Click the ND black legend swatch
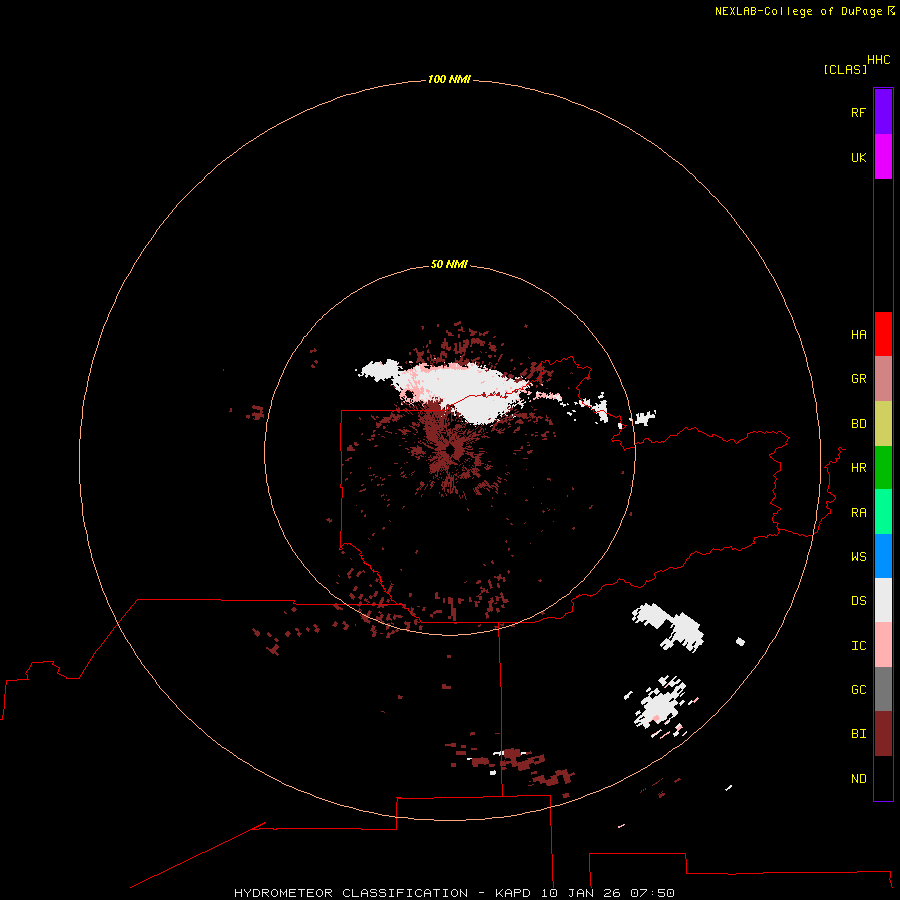This screenshot has height=900, width=900. tap(883, 778)
